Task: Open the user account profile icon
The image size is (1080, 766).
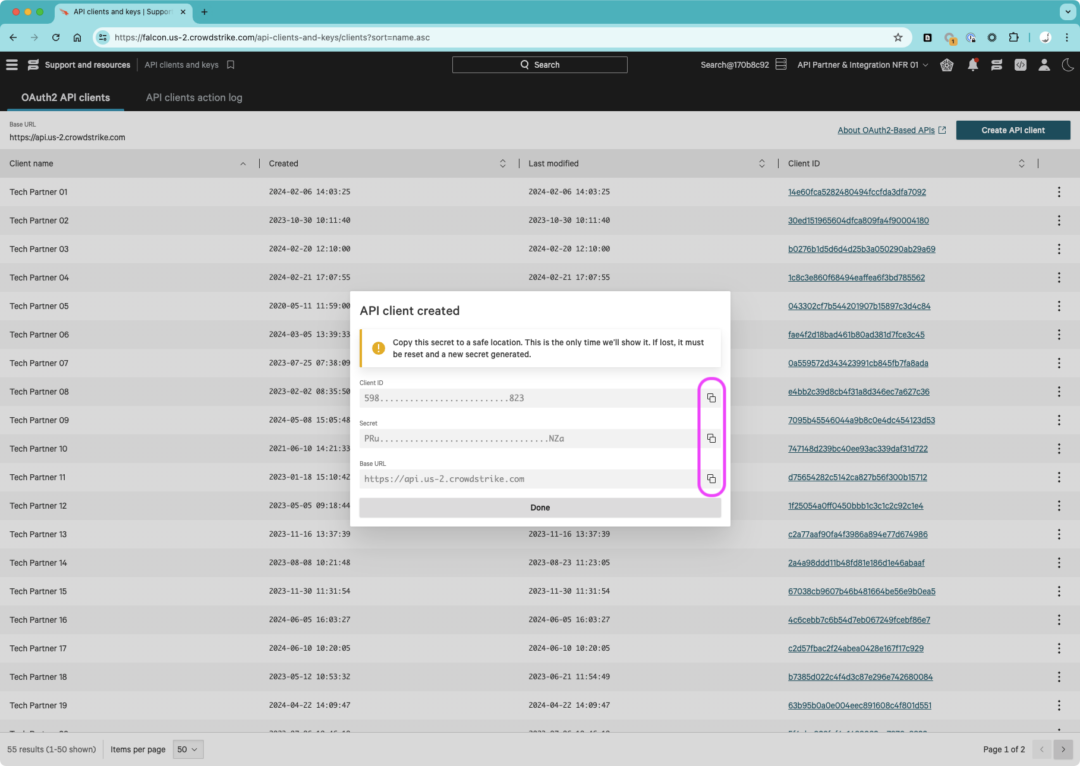Action: (1044, 65)
